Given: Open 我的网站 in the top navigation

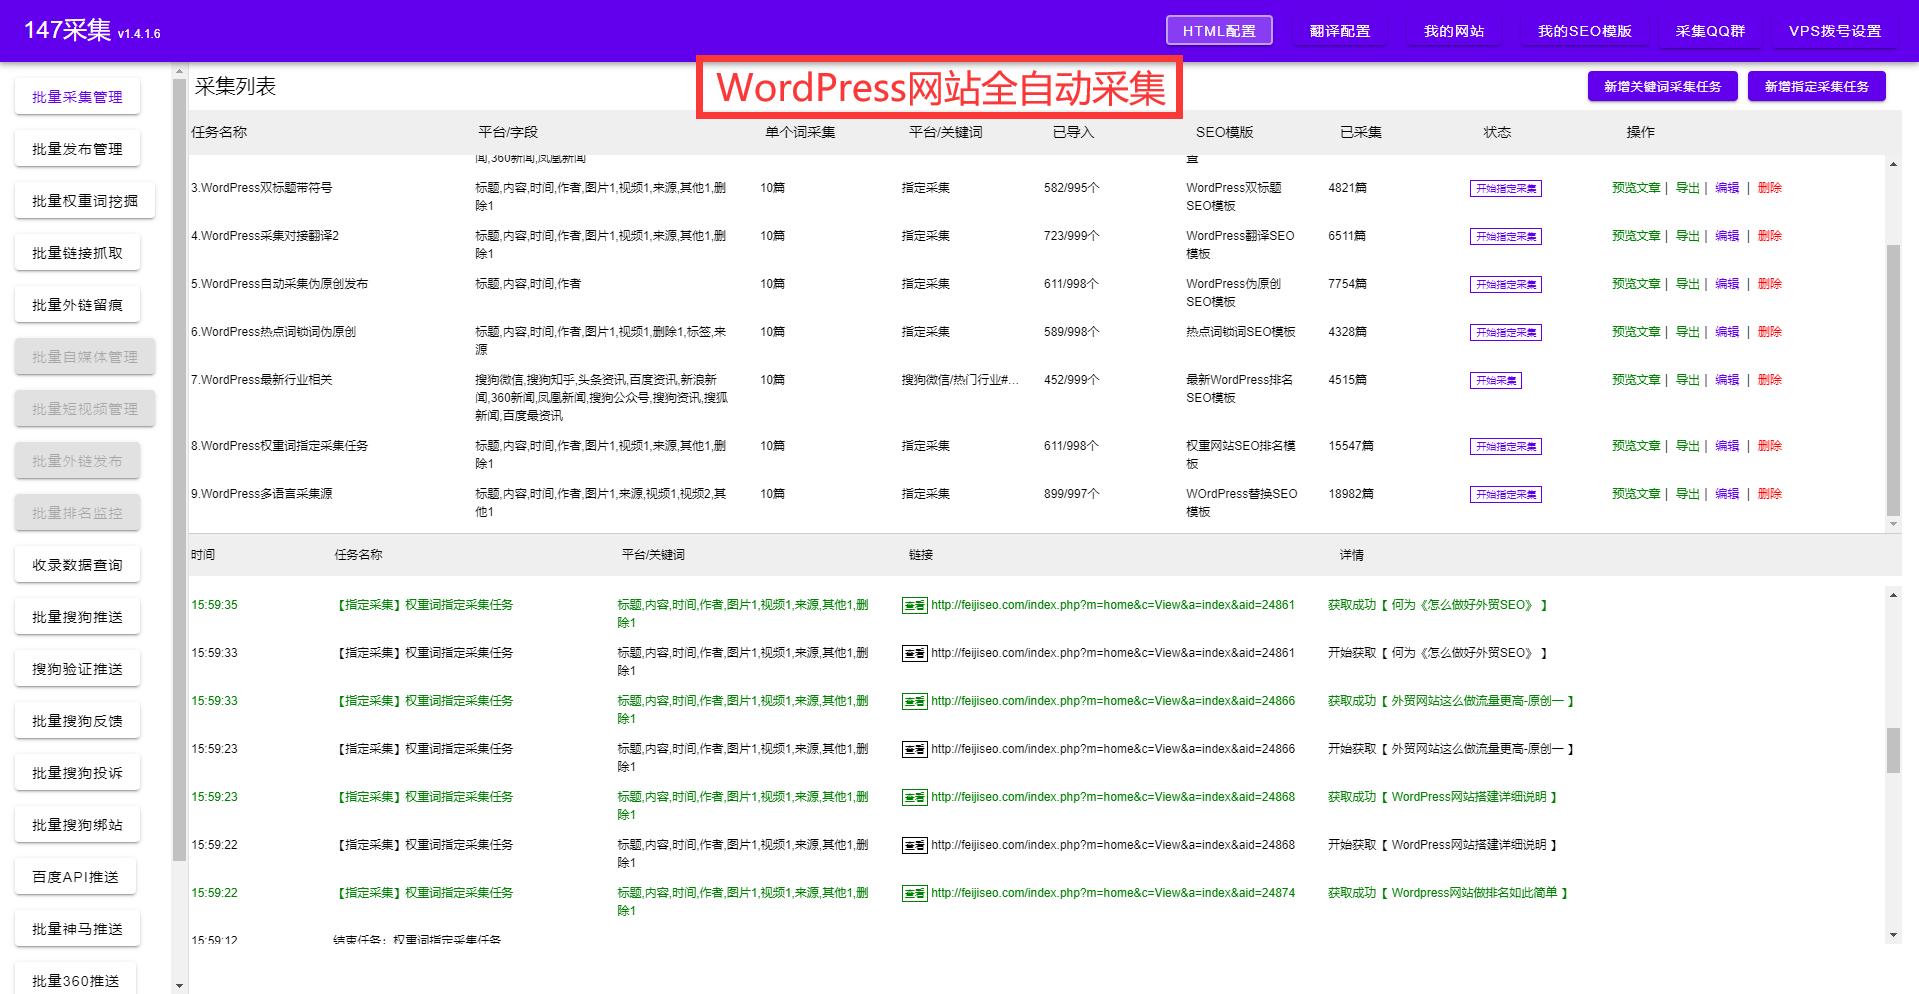Looking at the screenshot, I should (x=1453, y=30).
